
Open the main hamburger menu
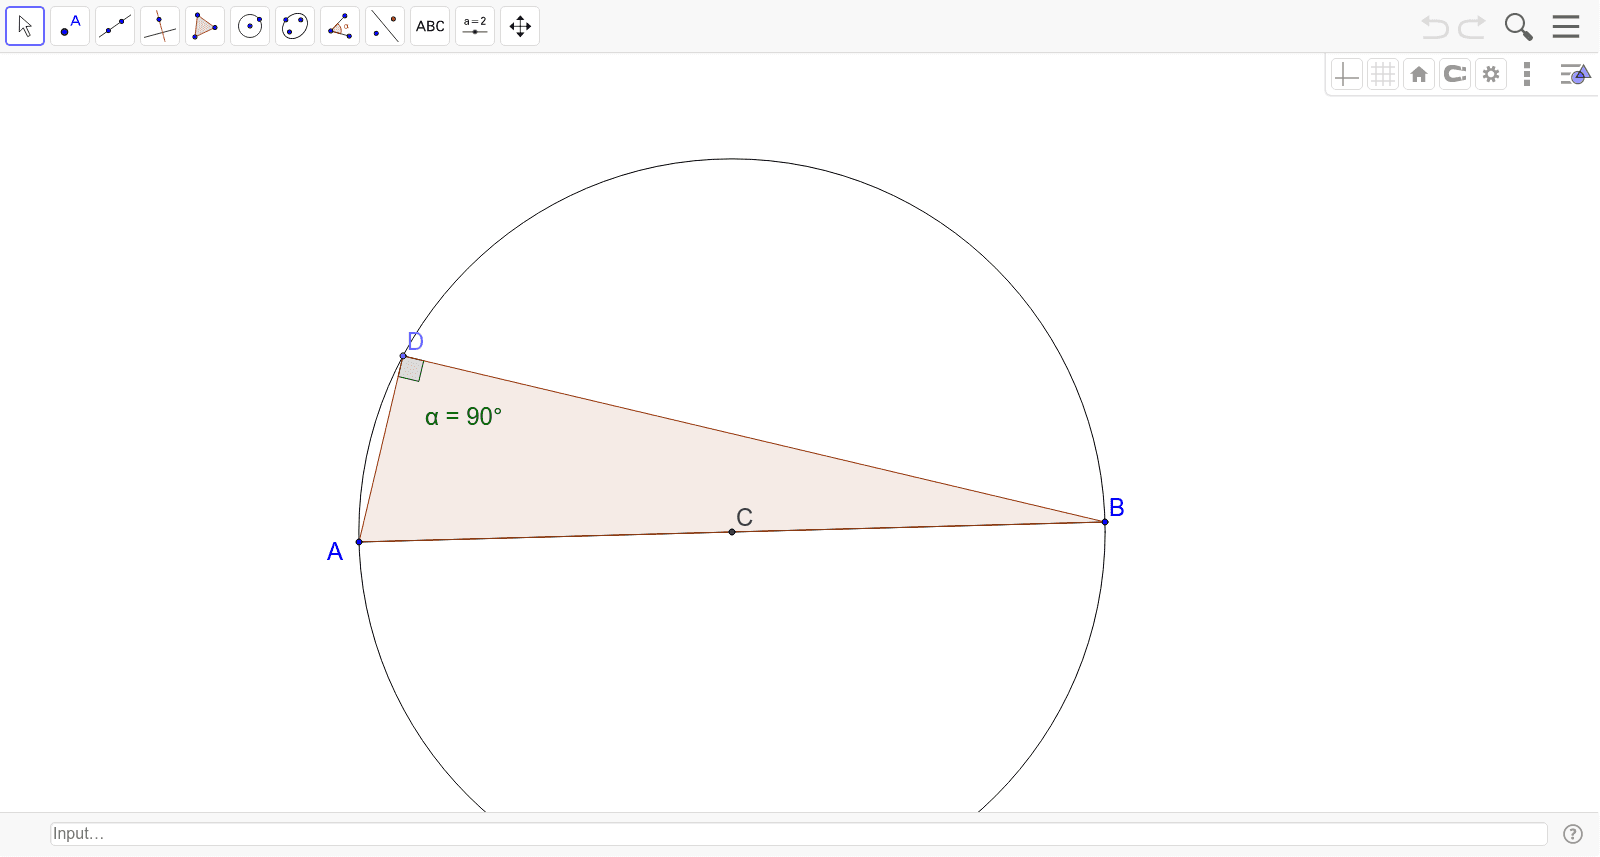coord(1566,27)
